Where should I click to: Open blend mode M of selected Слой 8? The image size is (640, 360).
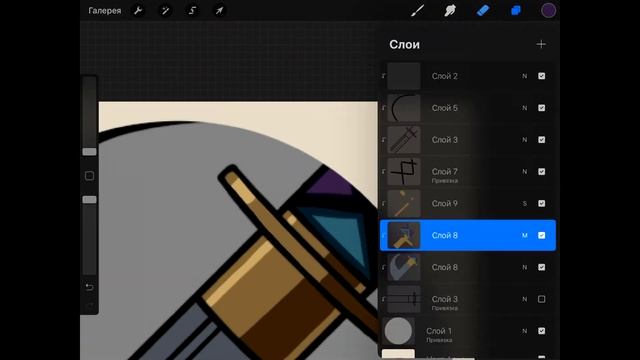coord(524,235)
